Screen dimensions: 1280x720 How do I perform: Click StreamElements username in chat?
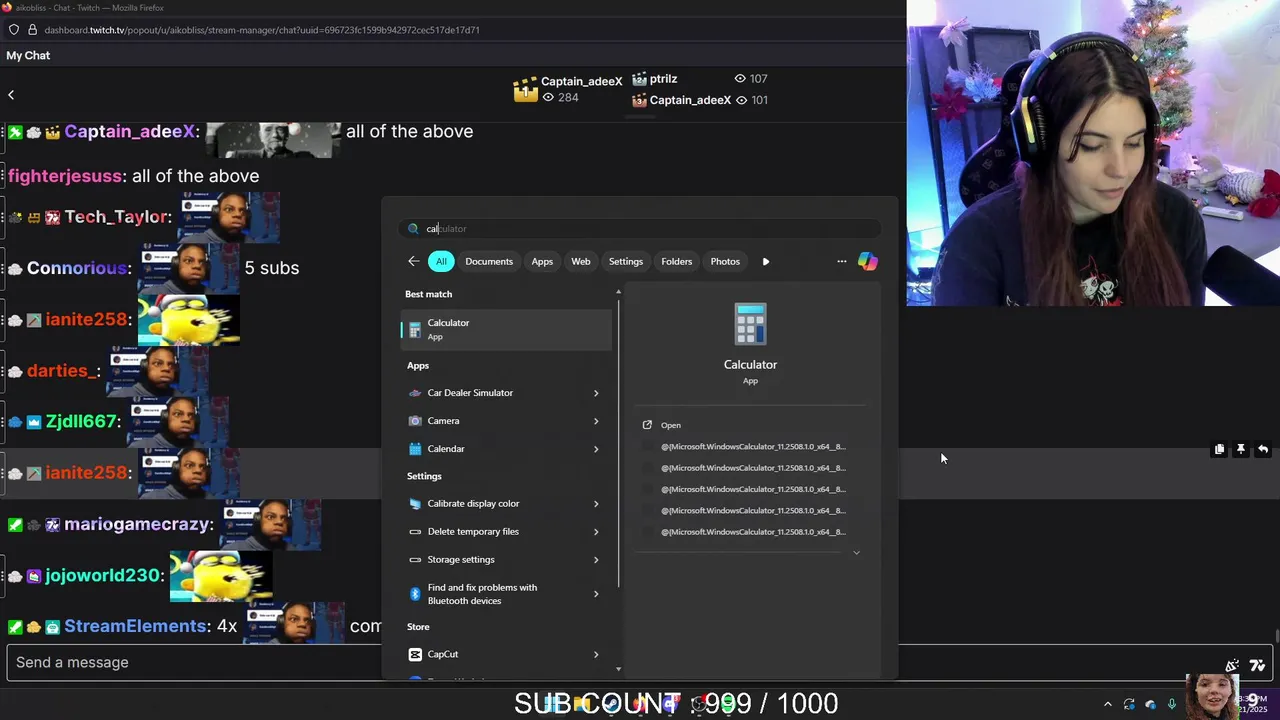click(135, 626)
